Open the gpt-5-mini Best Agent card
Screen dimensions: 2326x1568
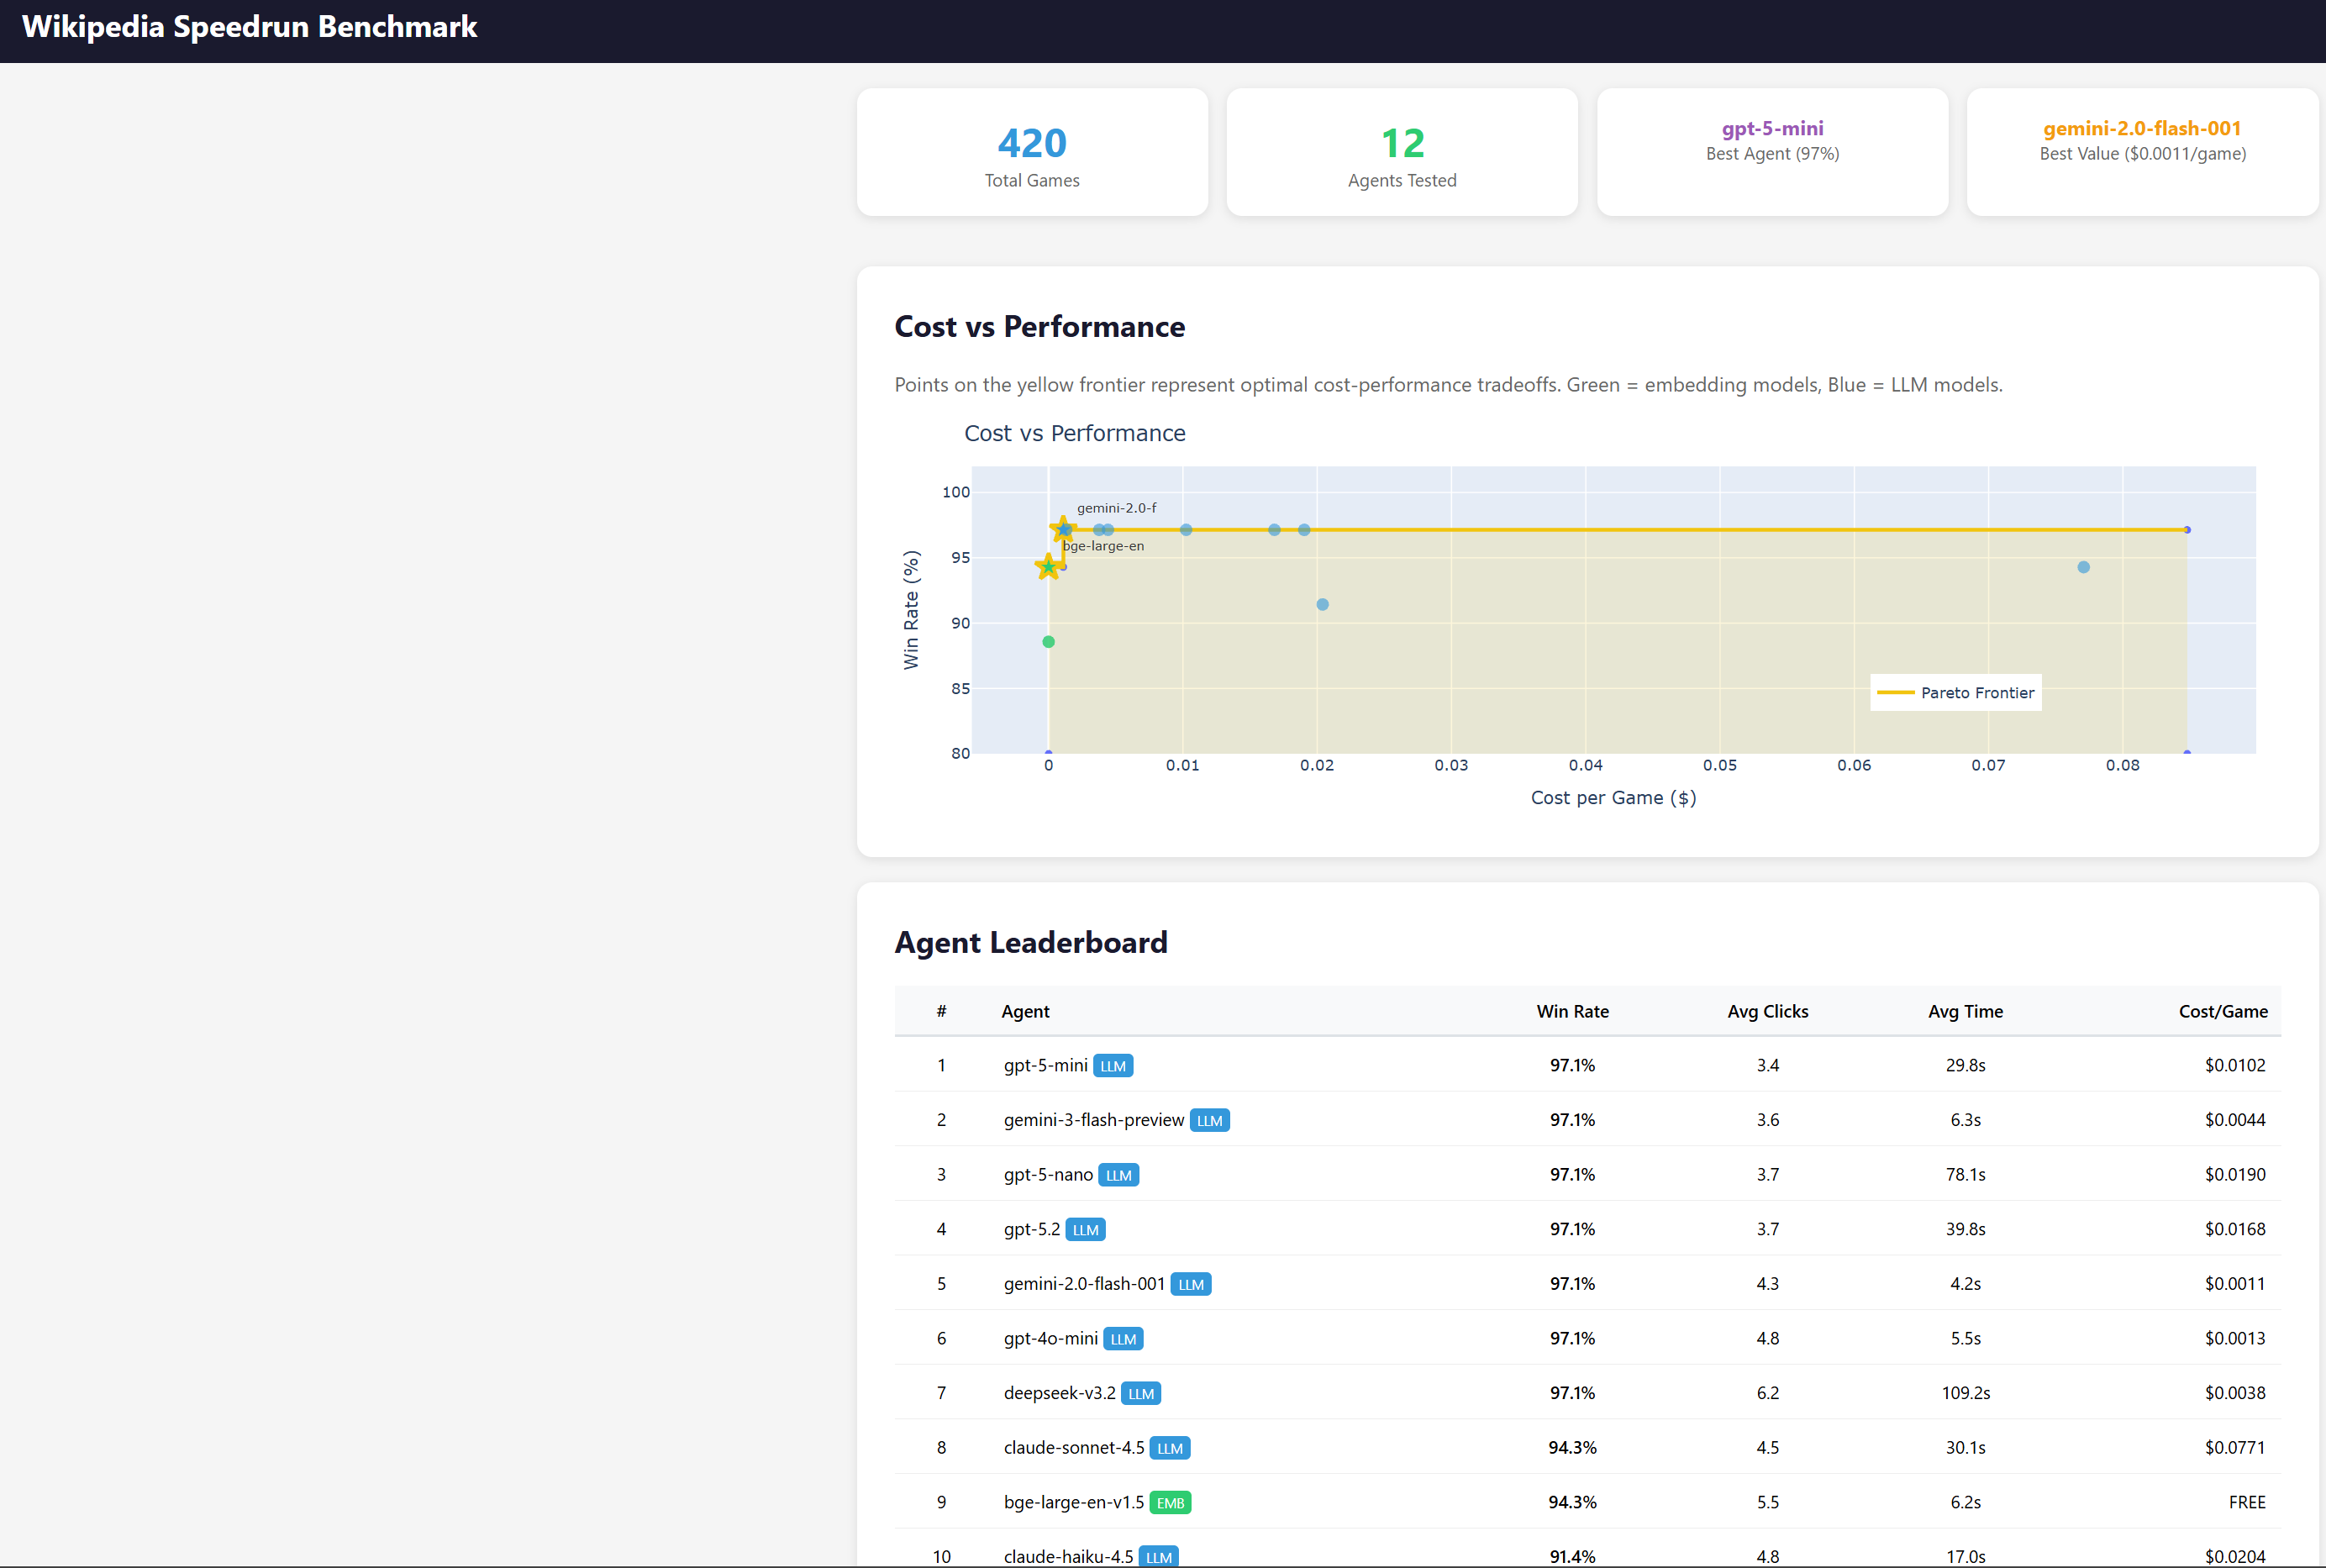click(1772, 152)
